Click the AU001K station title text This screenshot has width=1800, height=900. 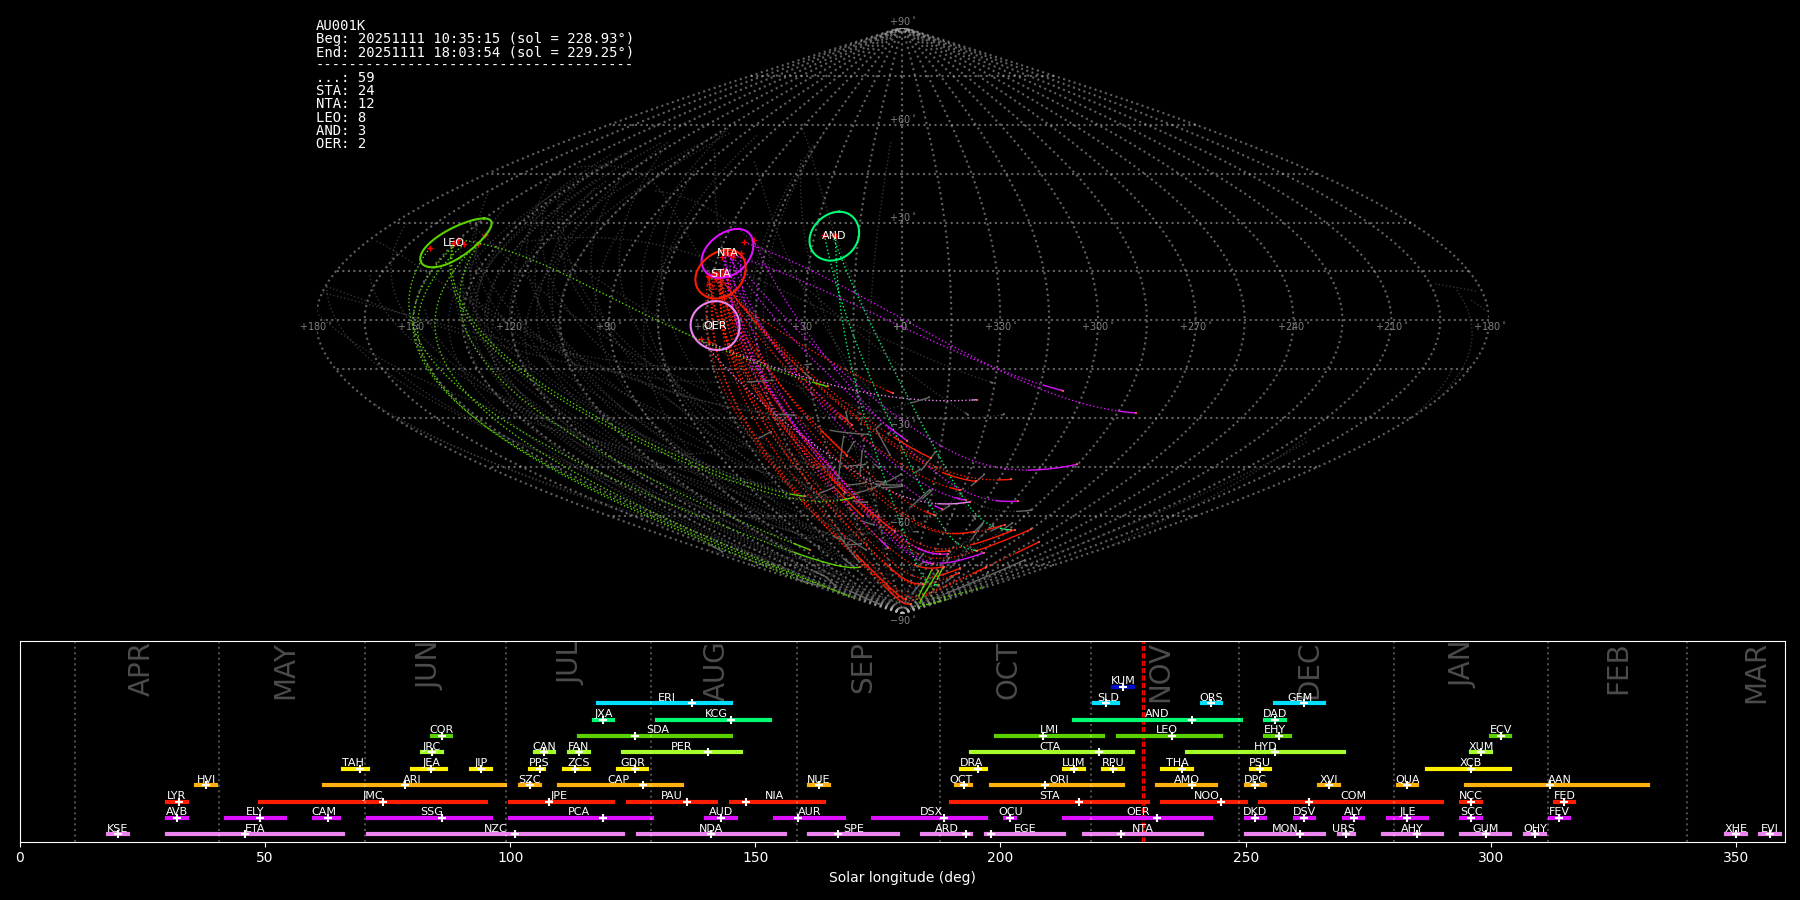[340, 26]
